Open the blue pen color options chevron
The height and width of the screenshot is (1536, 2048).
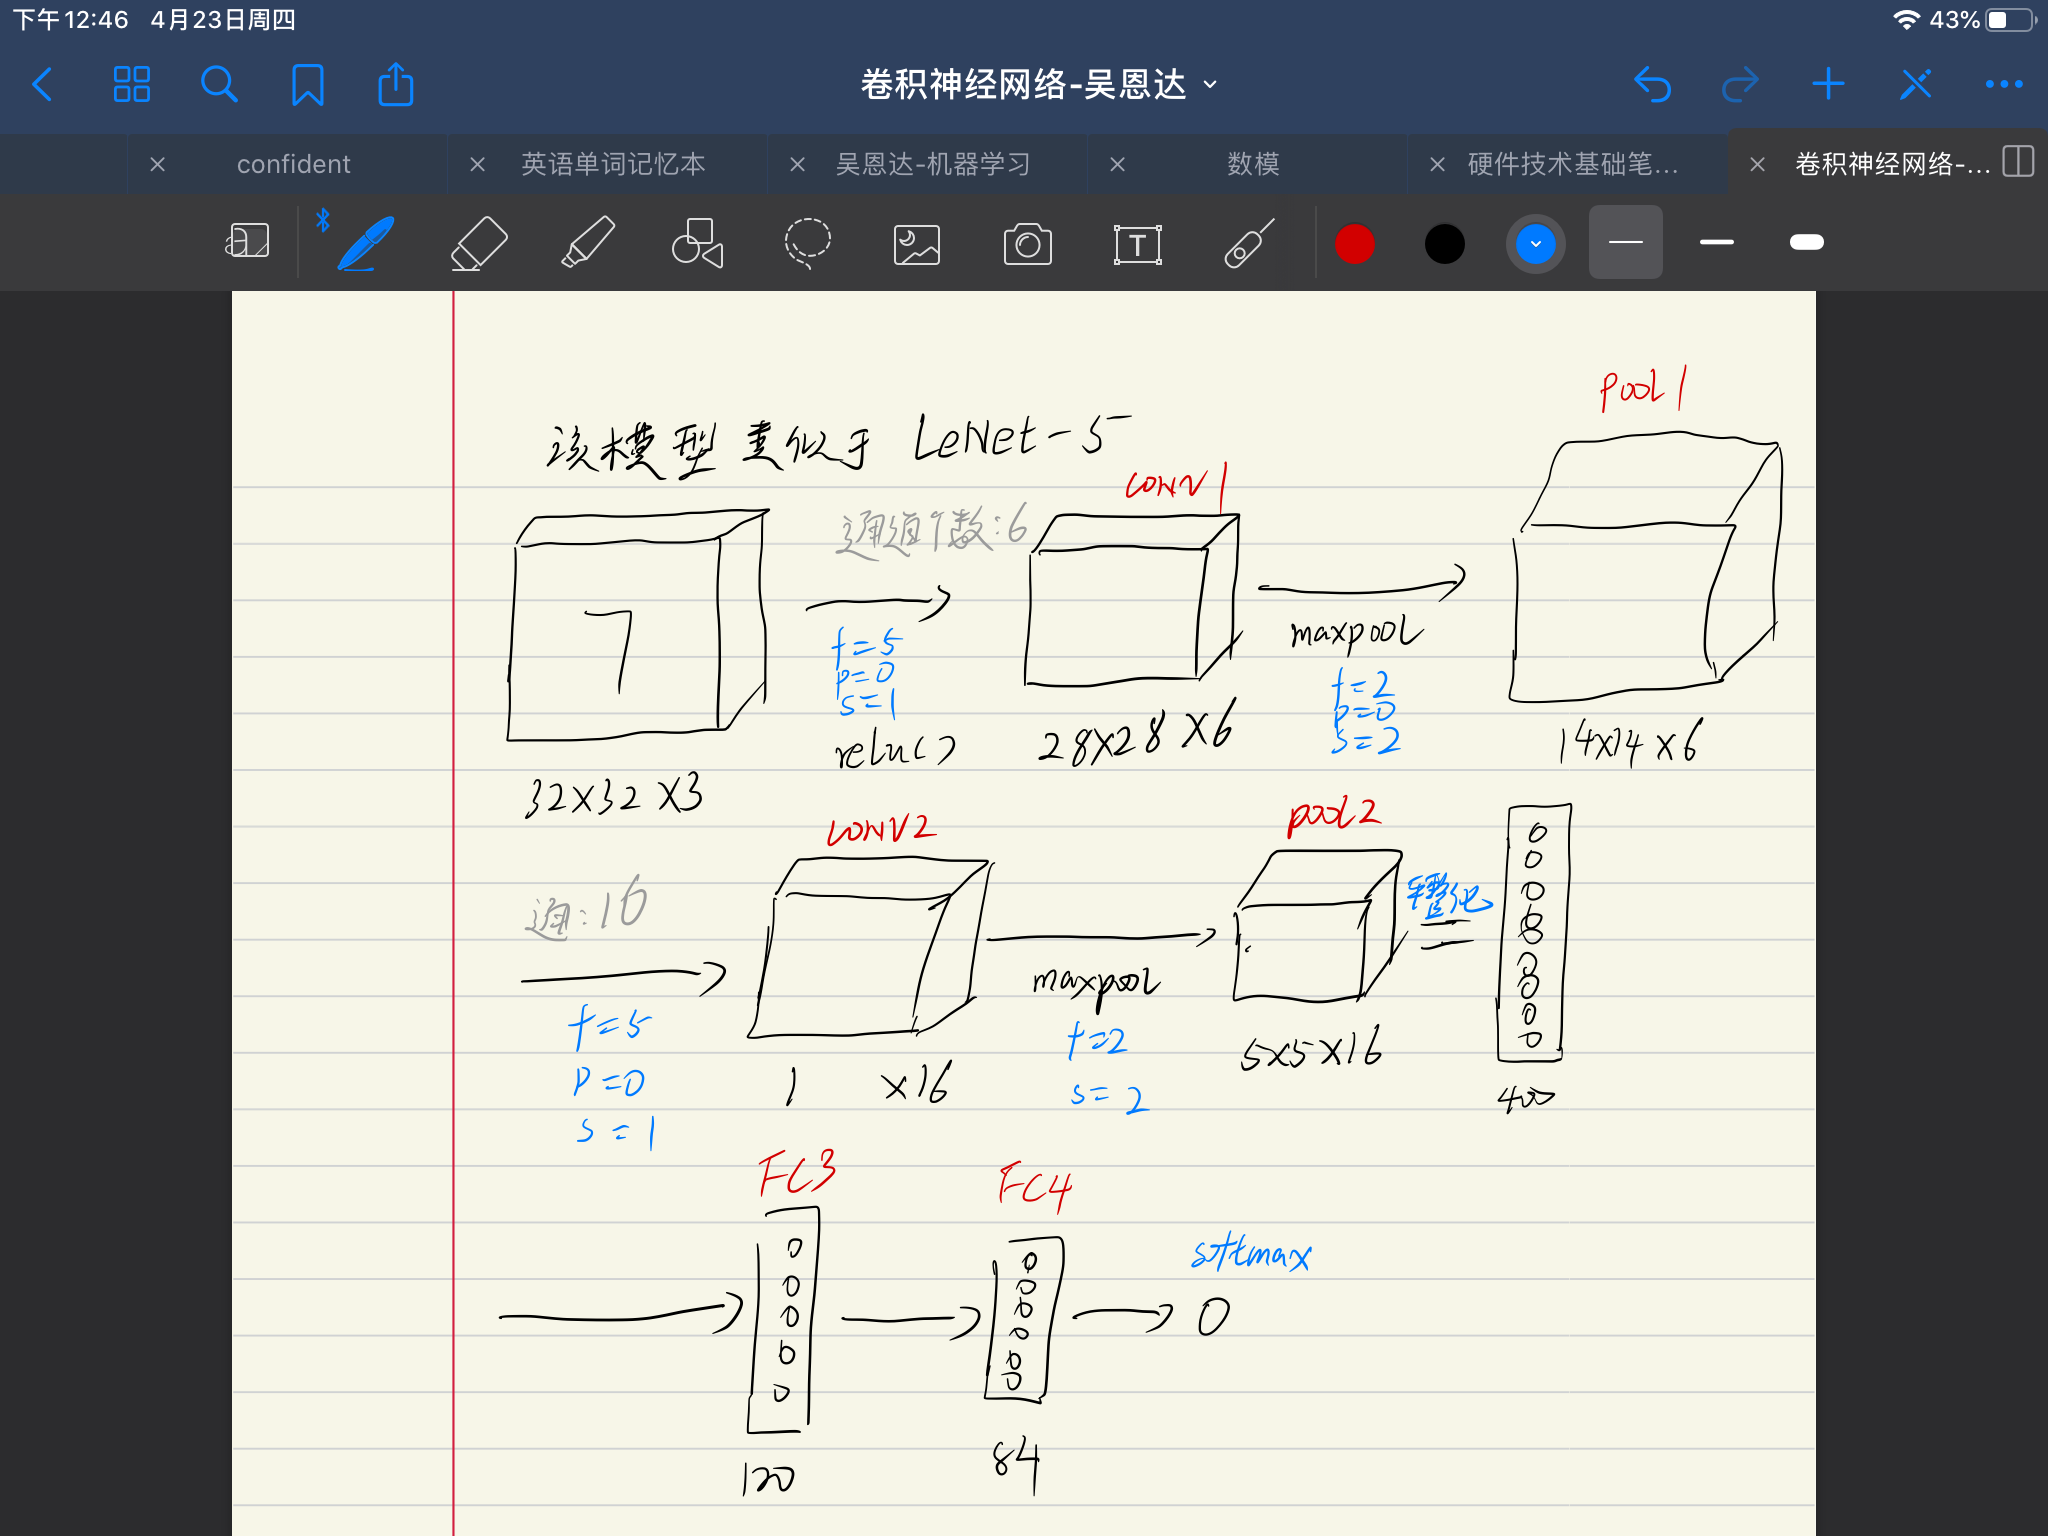click(1535, 242)
